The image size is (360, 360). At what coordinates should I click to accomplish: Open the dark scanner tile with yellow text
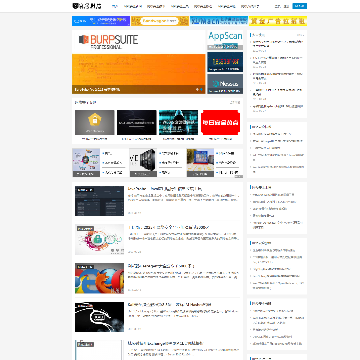[x=225, y=62]
